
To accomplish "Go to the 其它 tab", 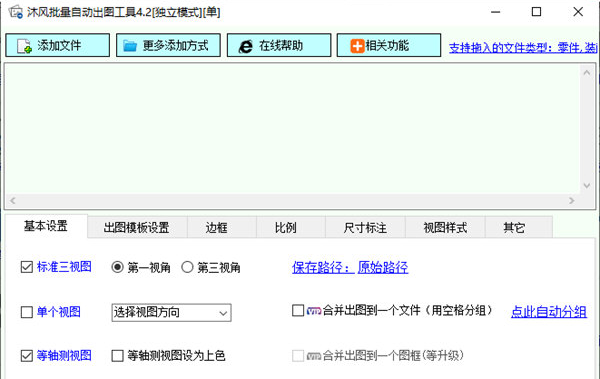I will tap(518, 227).
